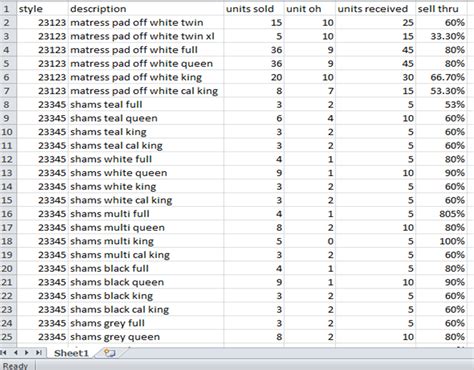Click the 100% sell thru cell
The image size is (474, 370).
[441, 241]
